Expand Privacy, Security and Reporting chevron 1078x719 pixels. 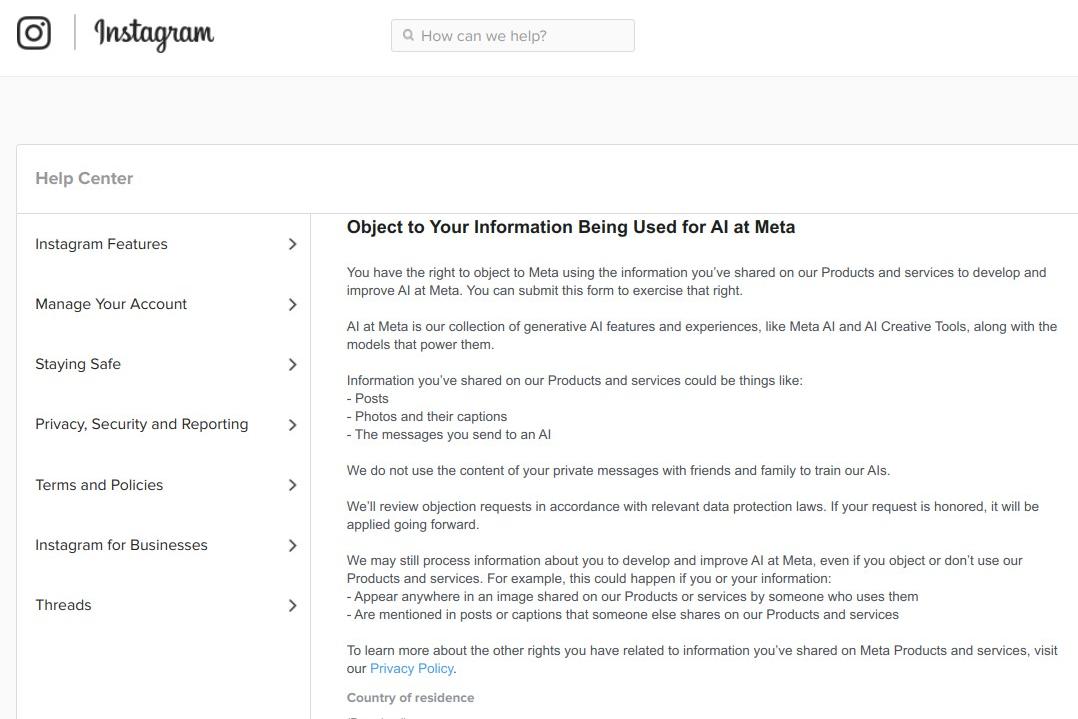(x=293, y=425)
